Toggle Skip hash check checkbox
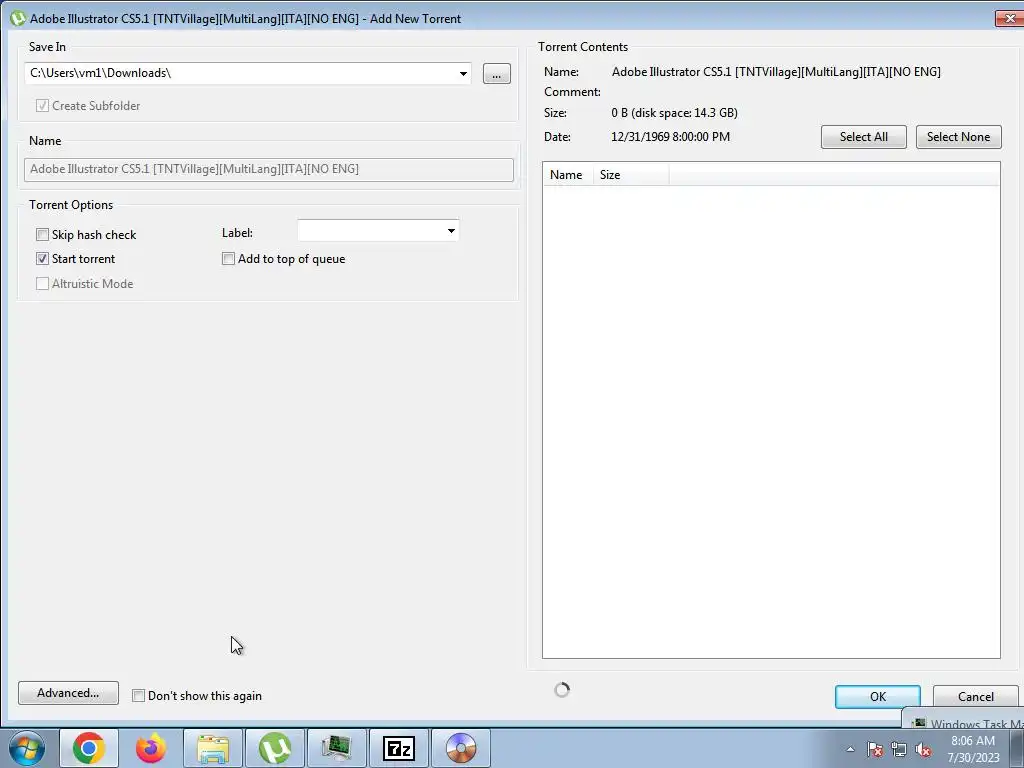 point(42,234)
